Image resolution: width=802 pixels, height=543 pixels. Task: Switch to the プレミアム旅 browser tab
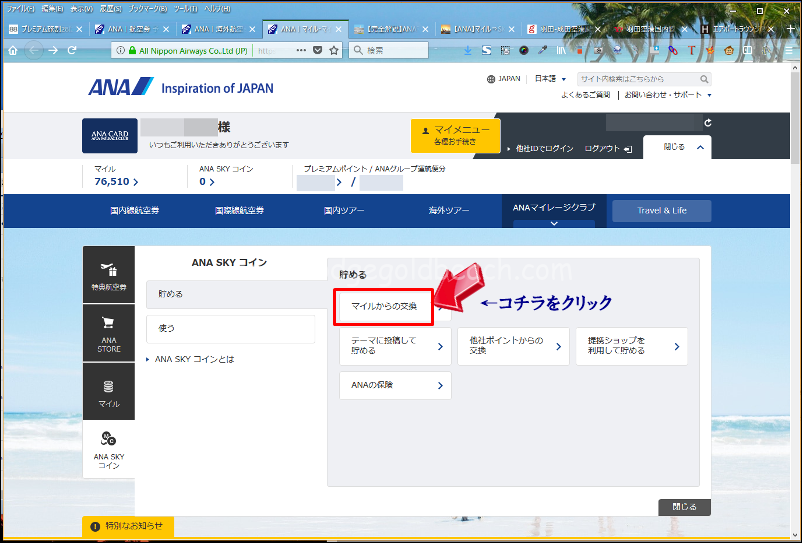coord(46,29)
